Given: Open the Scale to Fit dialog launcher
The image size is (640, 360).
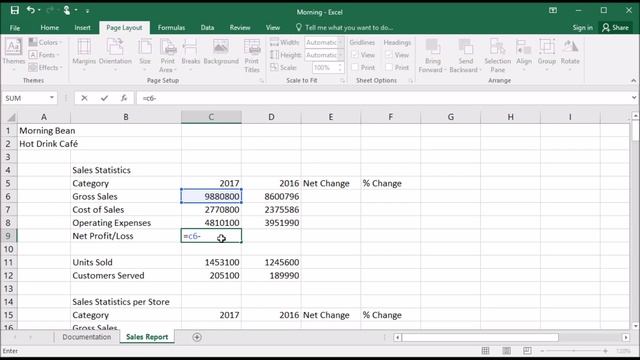Looking at the screenshot, I should (342, 81).
